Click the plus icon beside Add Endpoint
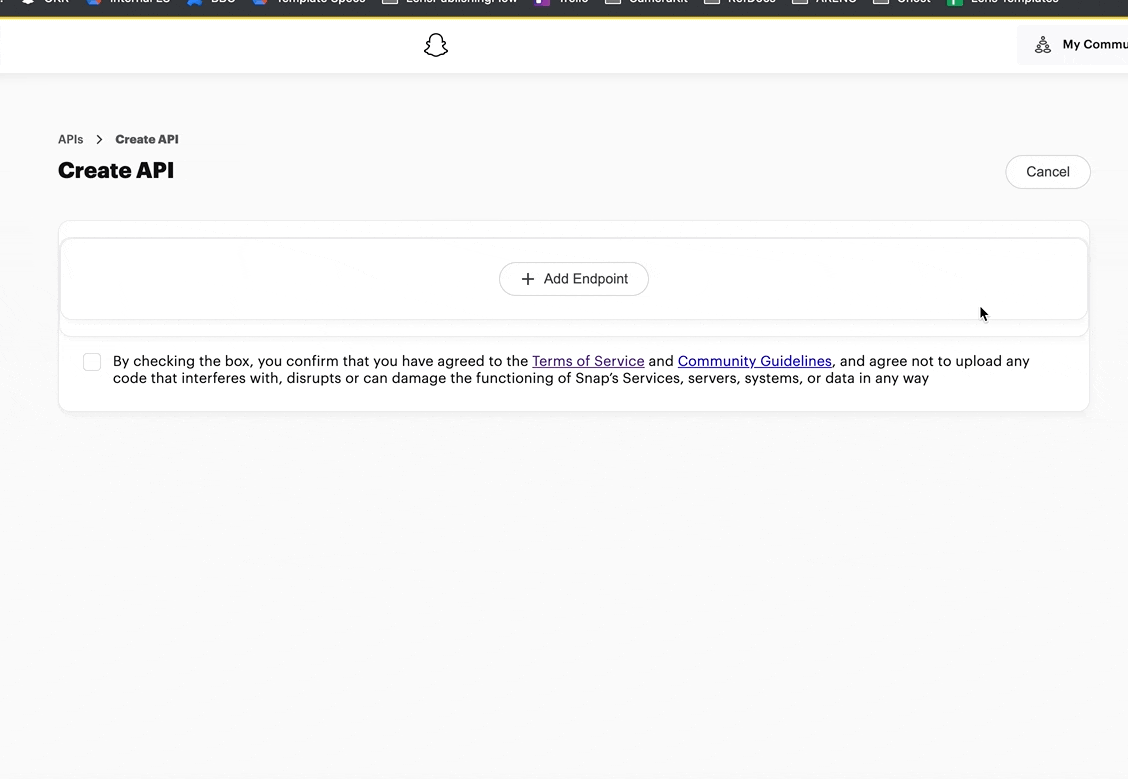1128x784 pixels. (x=528, y=279)
